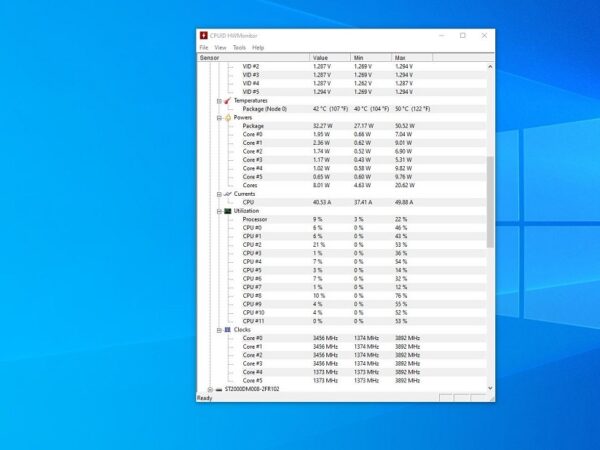Select the Clocks tree label
The height and width of the screenshot is (450, 600).
click(x=242, y=329)
